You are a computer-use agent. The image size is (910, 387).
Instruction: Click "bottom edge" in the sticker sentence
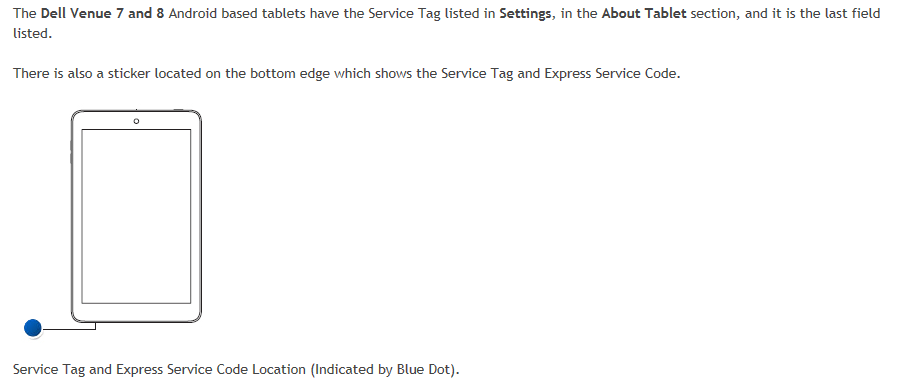(290, 74)
